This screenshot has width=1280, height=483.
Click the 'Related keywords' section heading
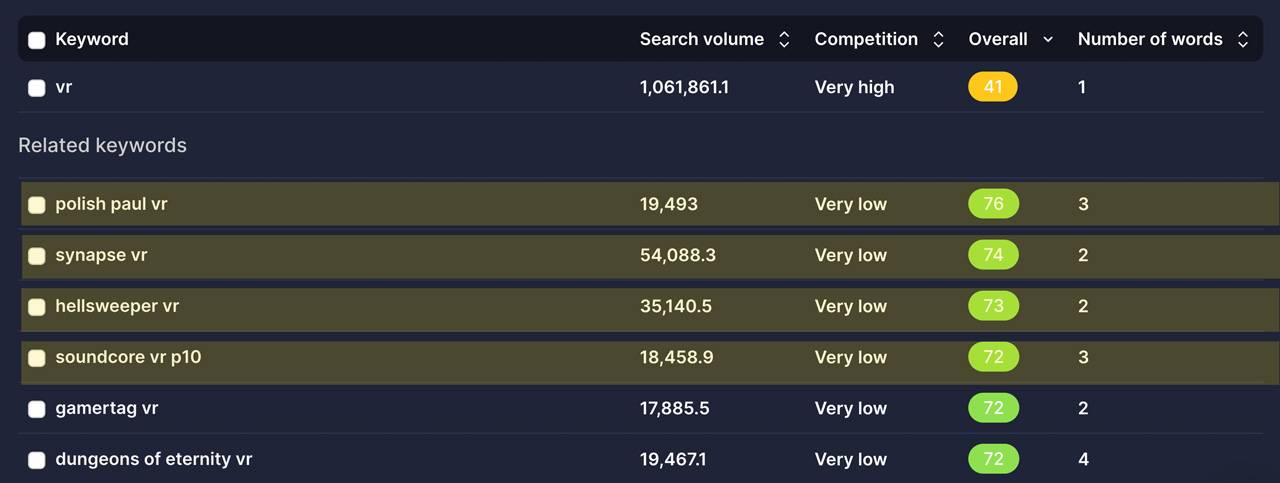pyautogui.click(x=102, y=145)
